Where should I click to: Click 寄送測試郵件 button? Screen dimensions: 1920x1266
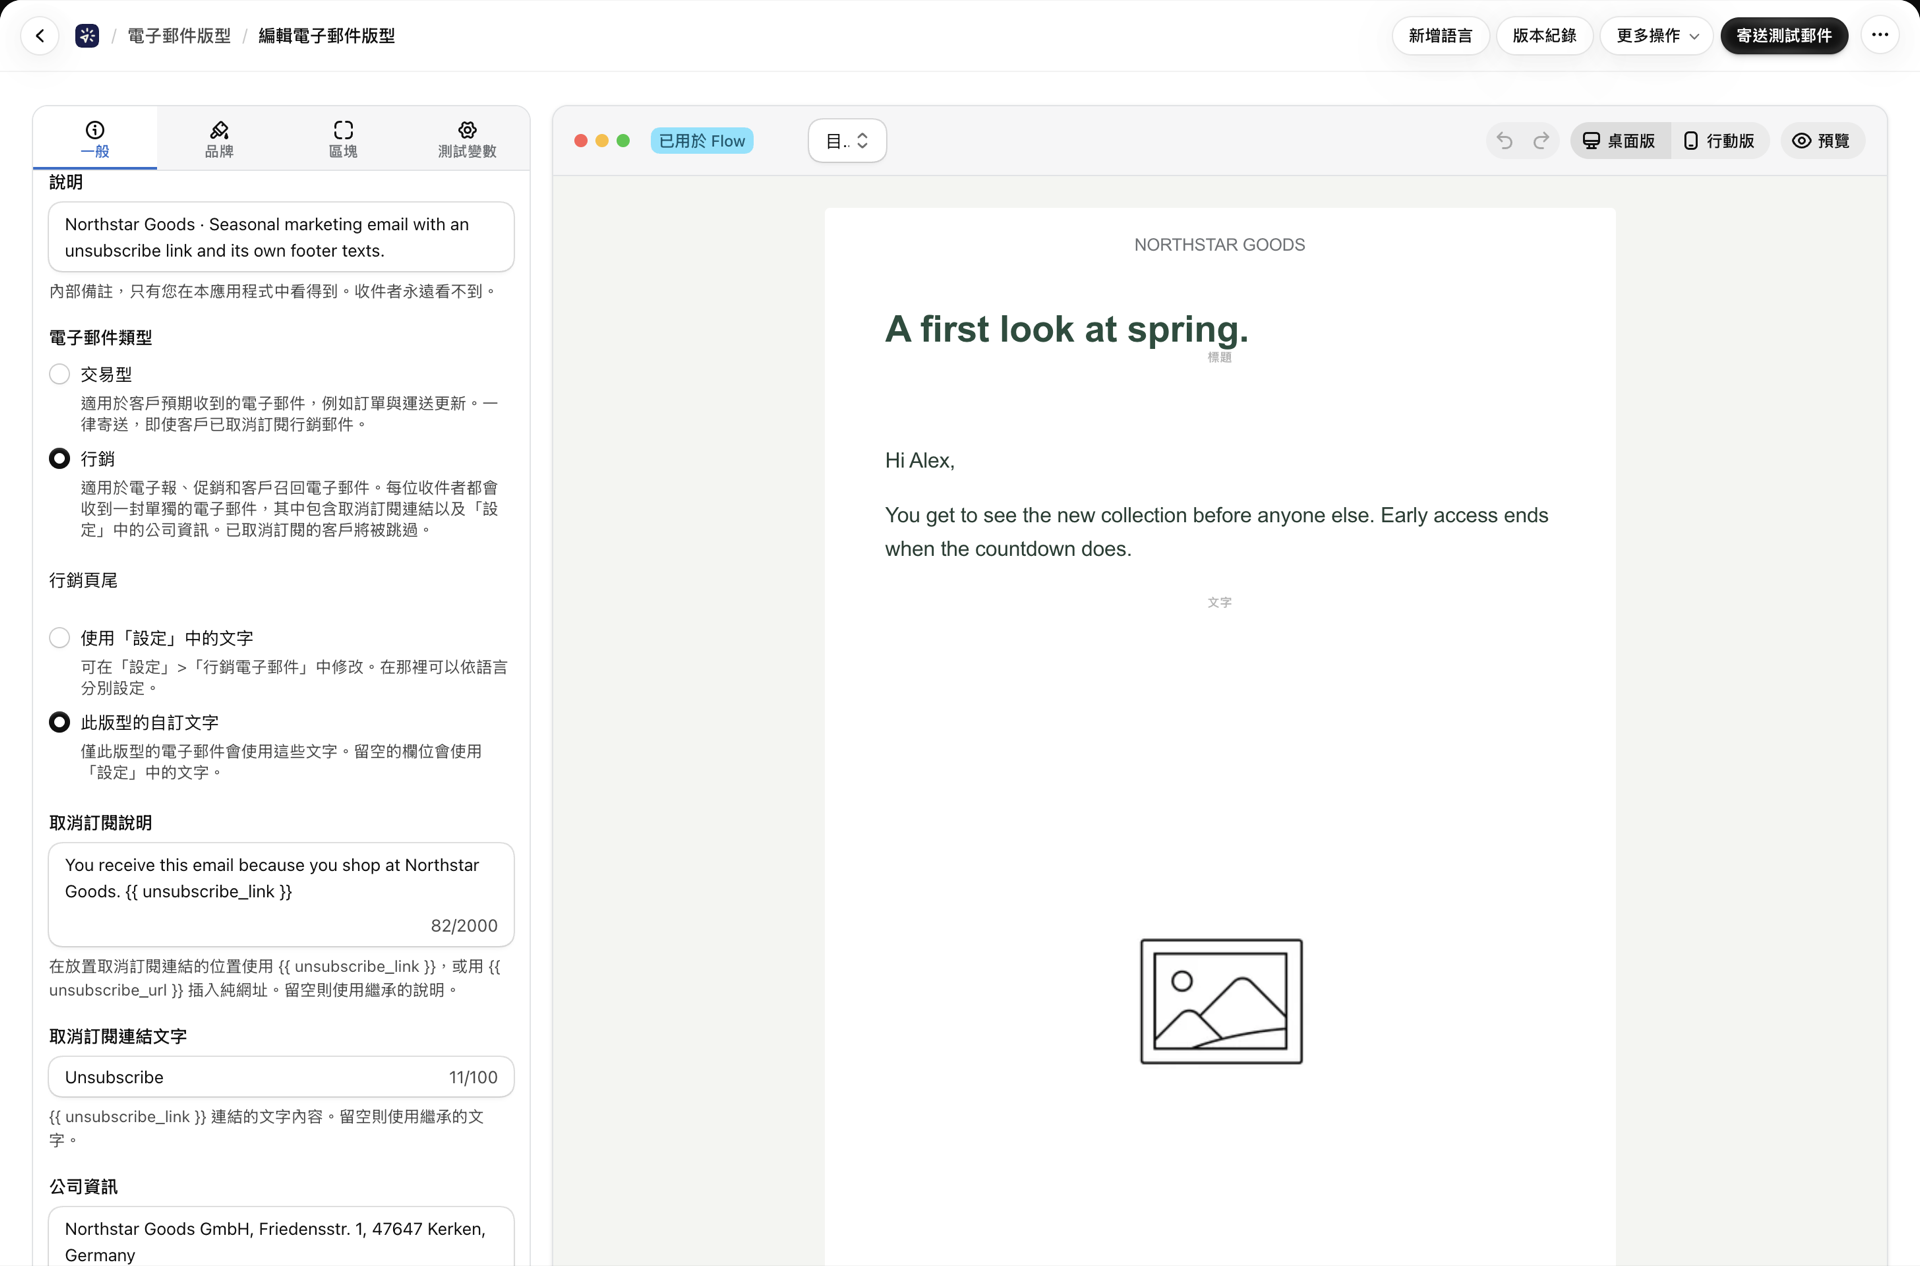(1784, 36)
